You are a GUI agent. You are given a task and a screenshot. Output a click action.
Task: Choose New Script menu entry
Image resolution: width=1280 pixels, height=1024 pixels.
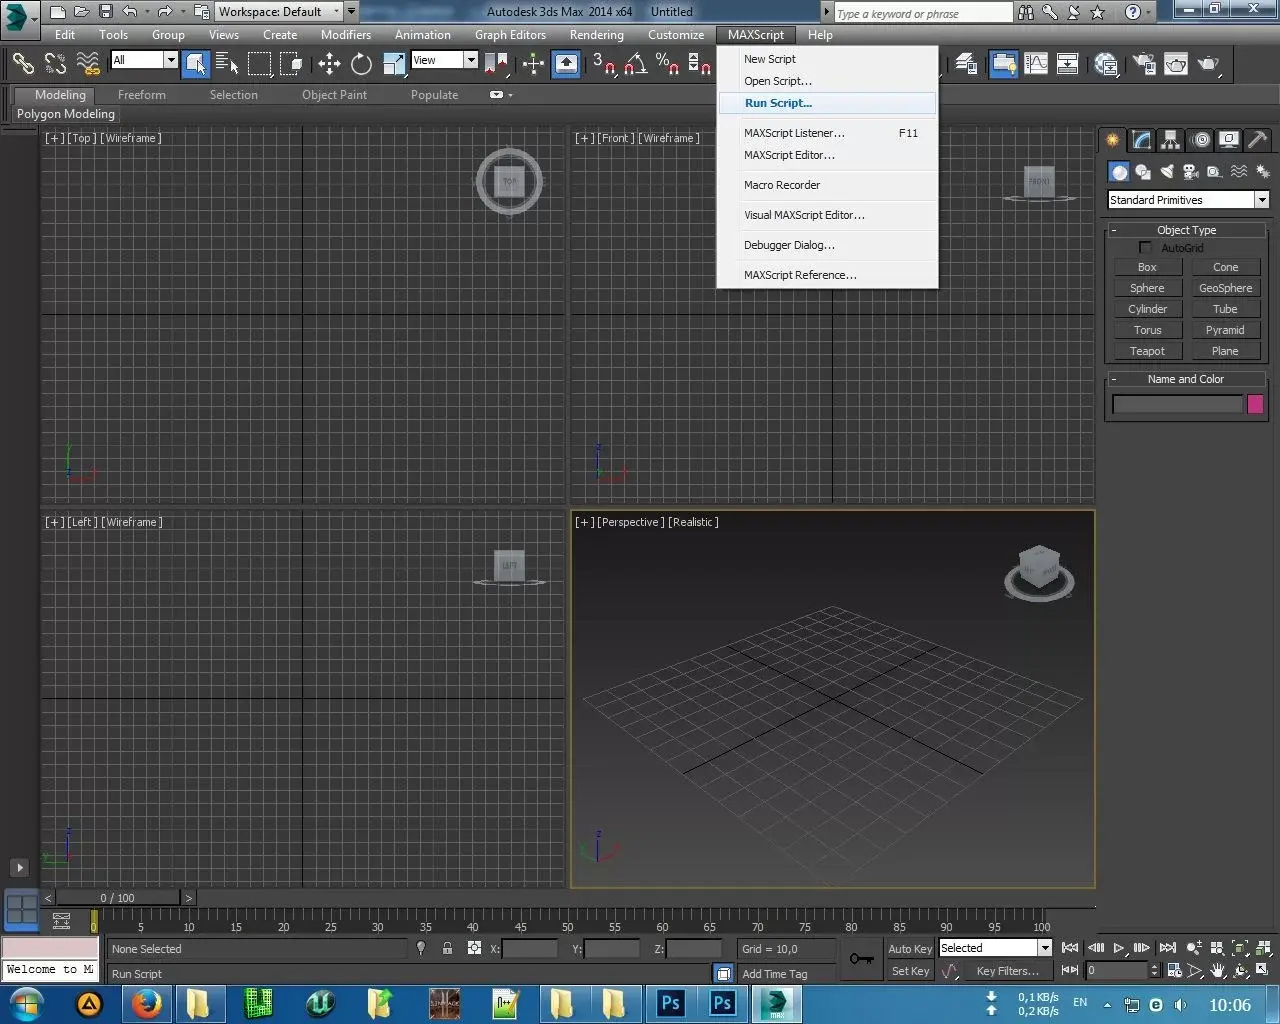[827, 59]
